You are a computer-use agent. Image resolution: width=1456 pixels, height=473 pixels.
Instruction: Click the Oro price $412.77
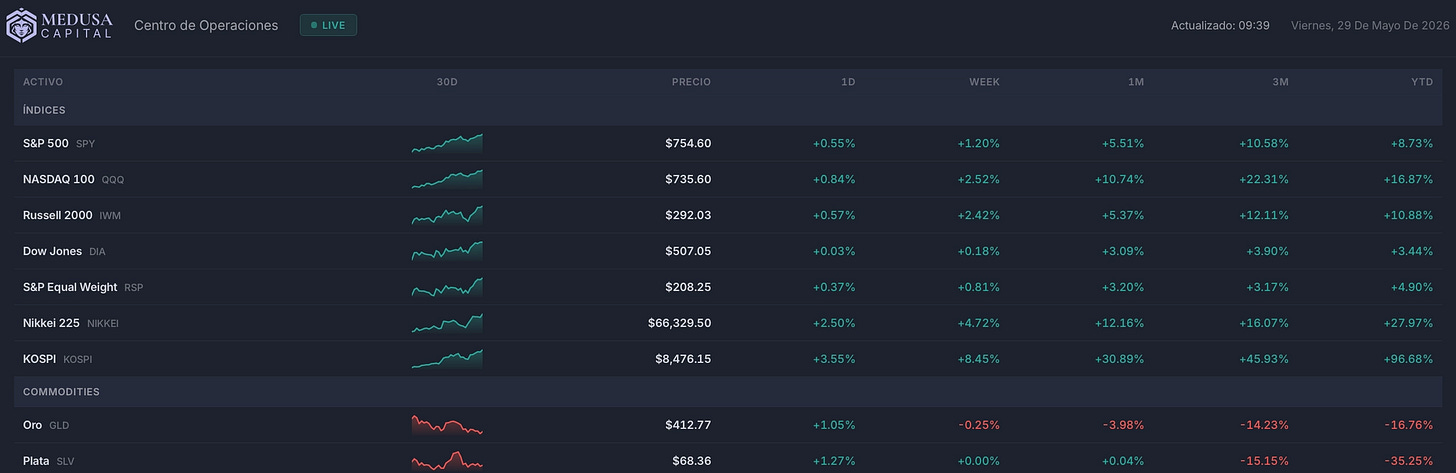click(x=688, y=425)
